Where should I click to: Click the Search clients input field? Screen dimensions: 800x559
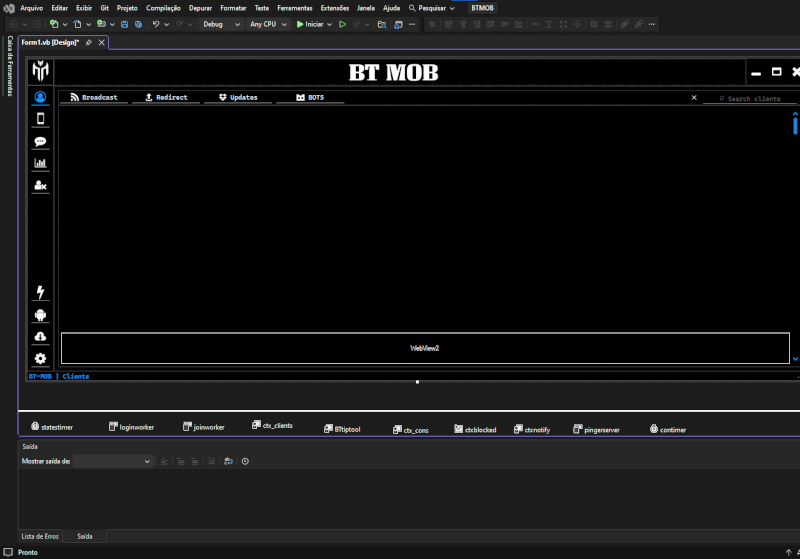click(751, 98)
